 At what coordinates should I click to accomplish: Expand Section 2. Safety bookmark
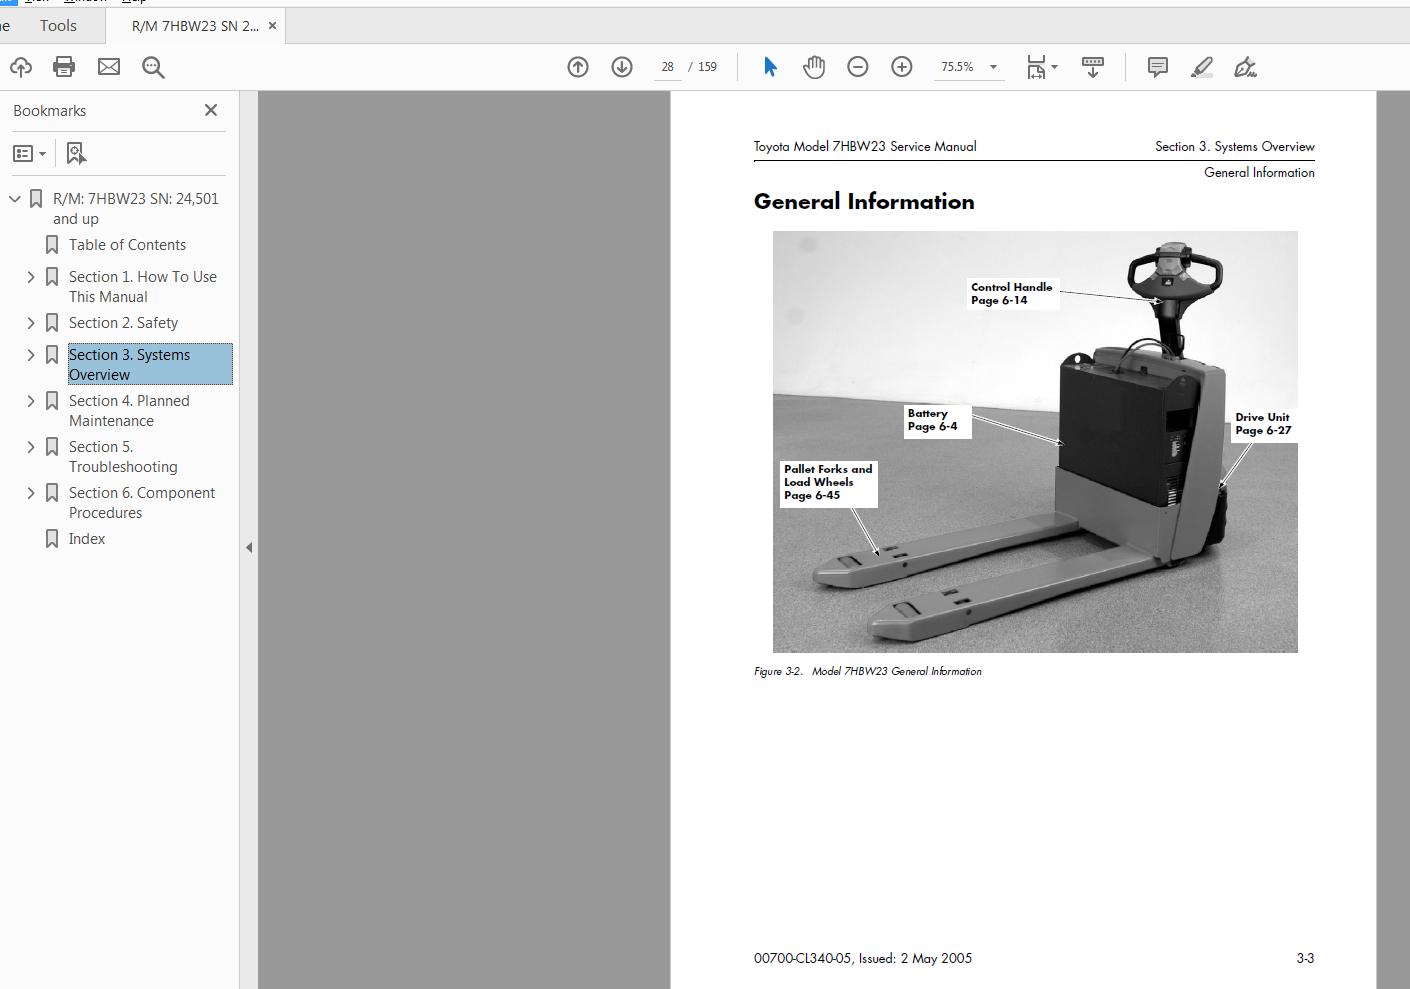click(x=31, y=323)
